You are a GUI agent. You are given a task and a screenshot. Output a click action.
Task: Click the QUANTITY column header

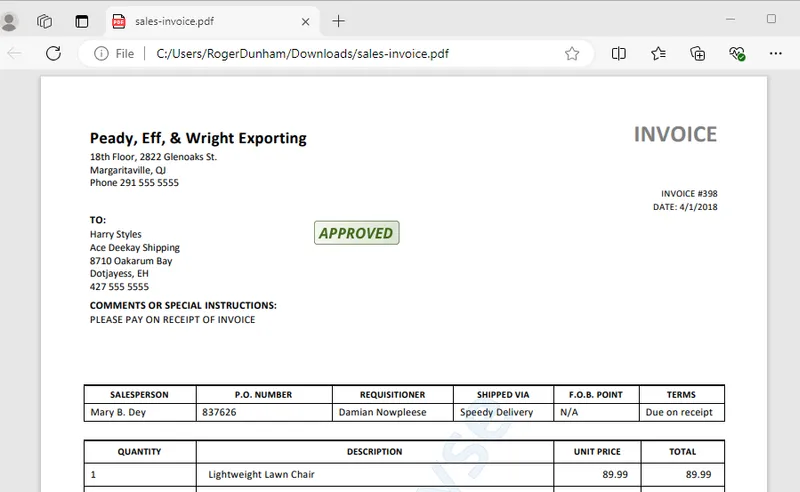[x=139, y=452]
